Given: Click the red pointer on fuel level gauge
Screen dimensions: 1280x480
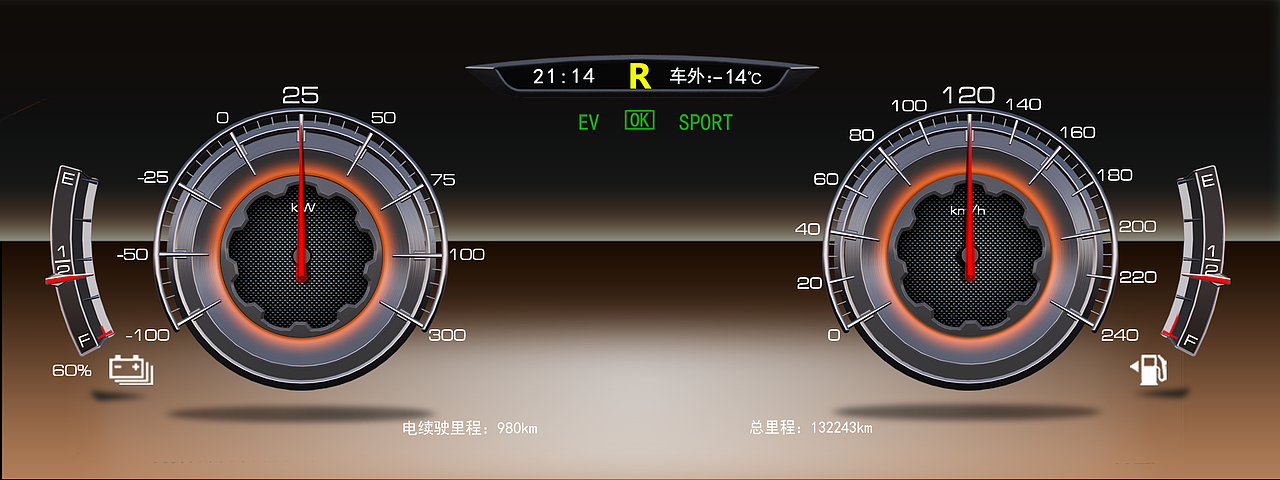Looking at the screenshot, I should (x=1205, y=277).
